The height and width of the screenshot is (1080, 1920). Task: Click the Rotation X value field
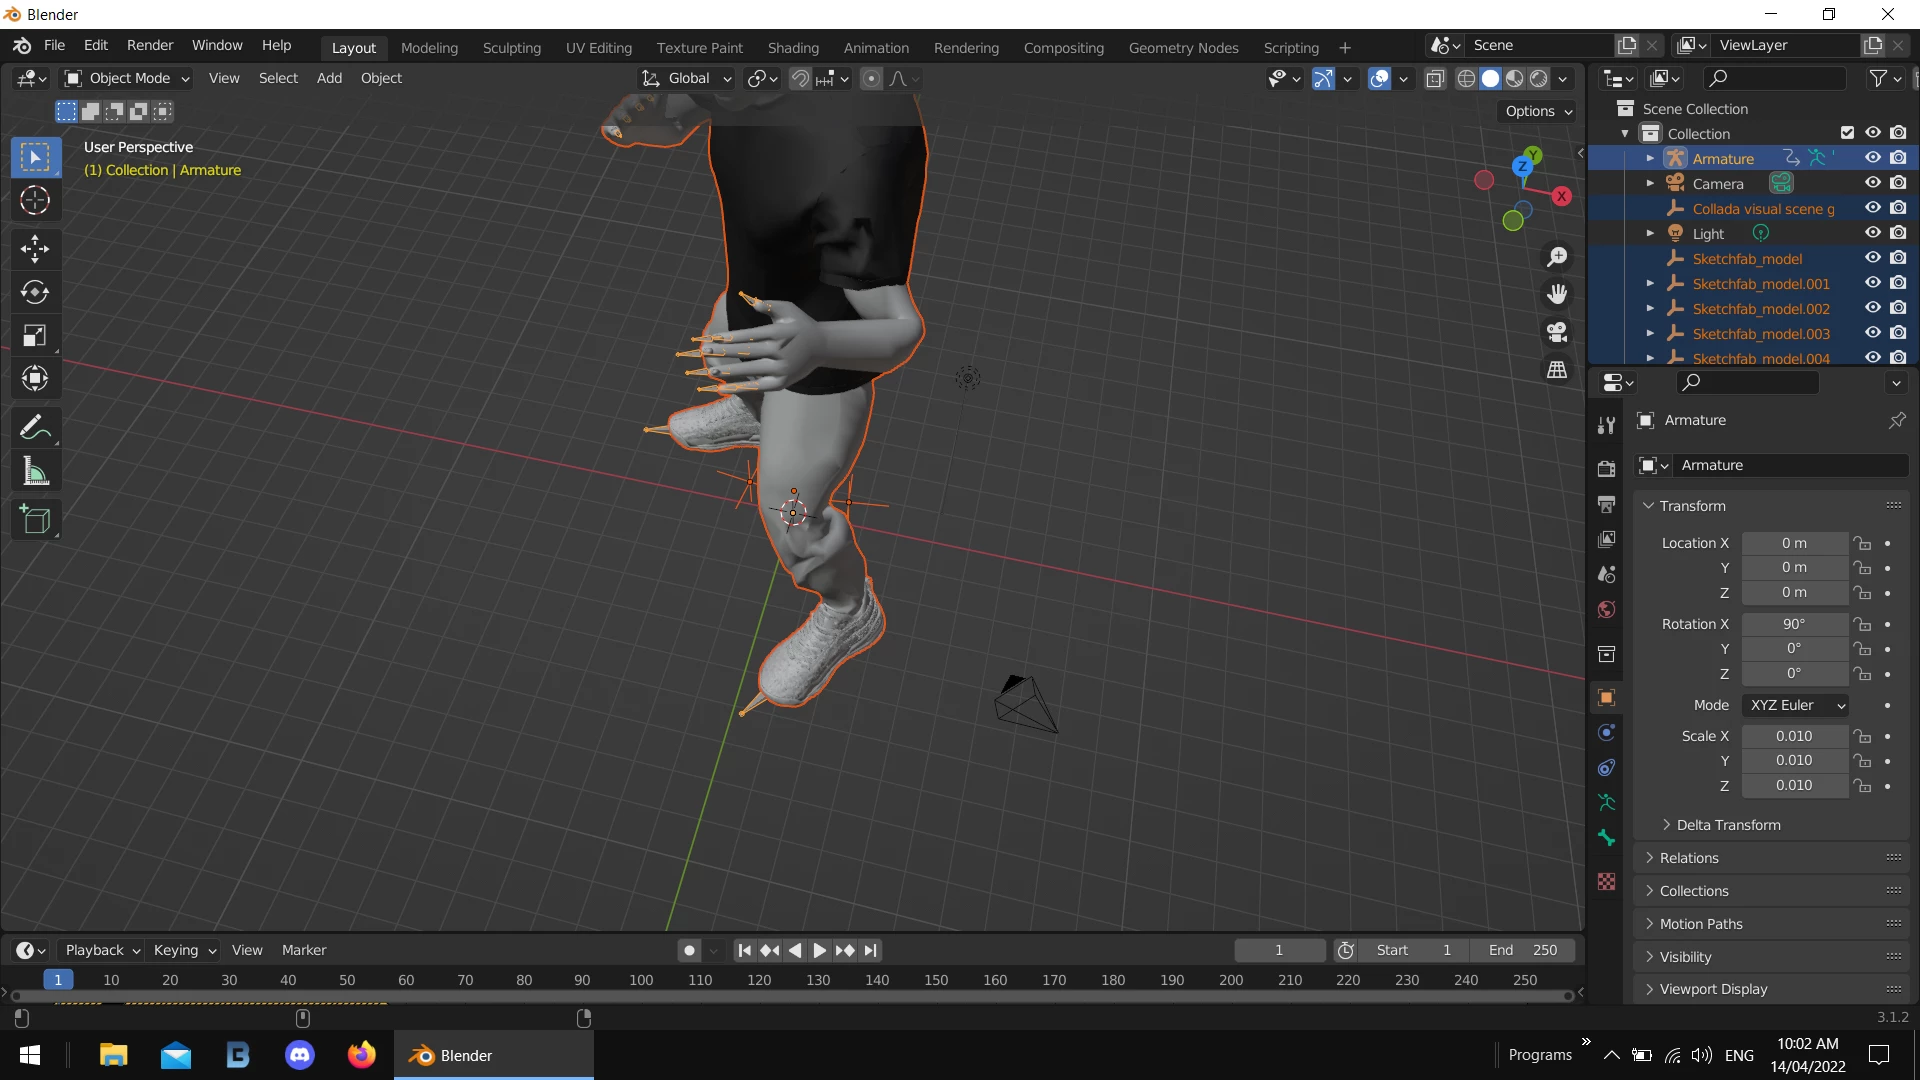click(1794, 624)
